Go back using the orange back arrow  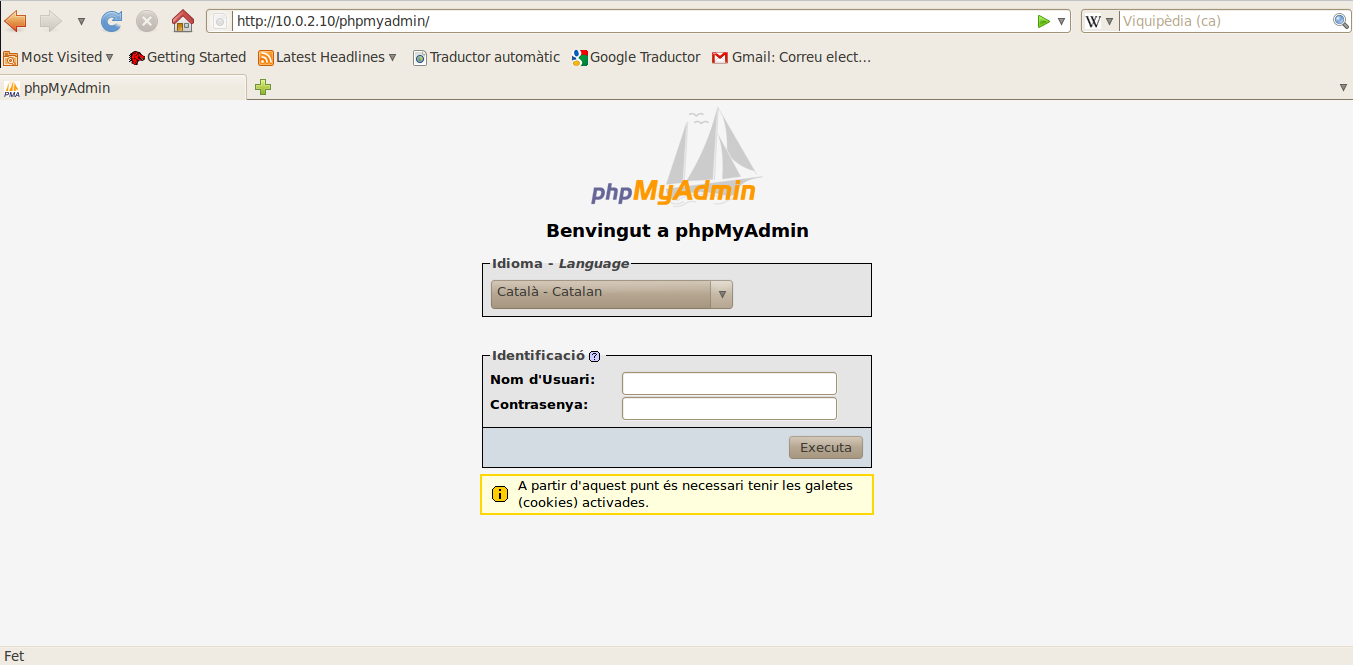pos(15,21)
